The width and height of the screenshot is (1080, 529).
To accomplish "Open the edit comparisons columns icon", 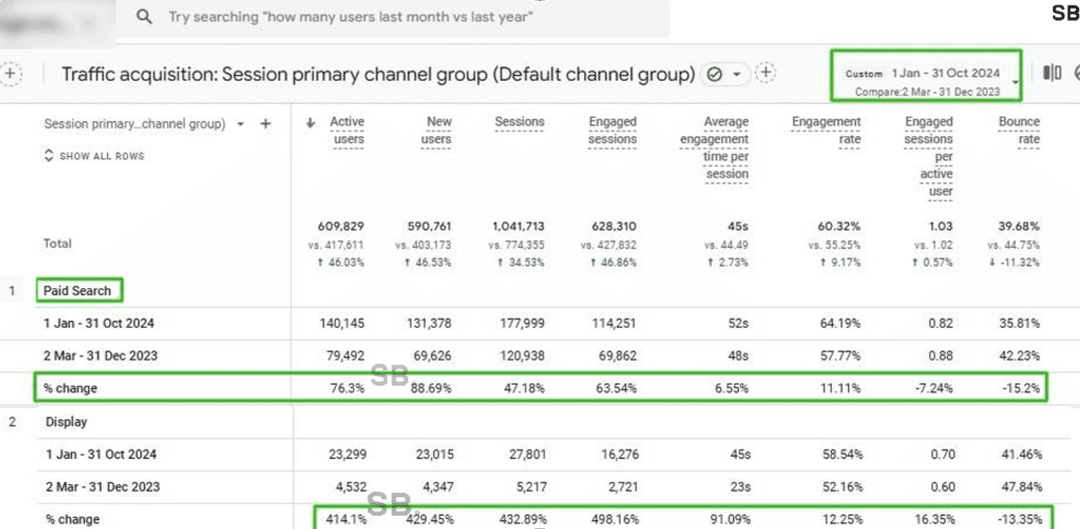I will (1051, 73).
